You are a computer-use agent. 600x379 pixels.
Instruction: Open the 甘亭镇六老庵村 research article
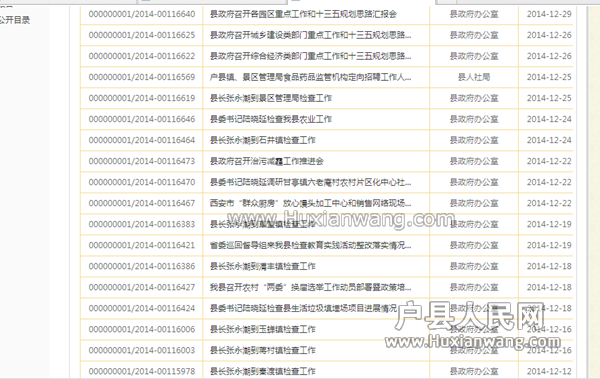coord(310,183)
